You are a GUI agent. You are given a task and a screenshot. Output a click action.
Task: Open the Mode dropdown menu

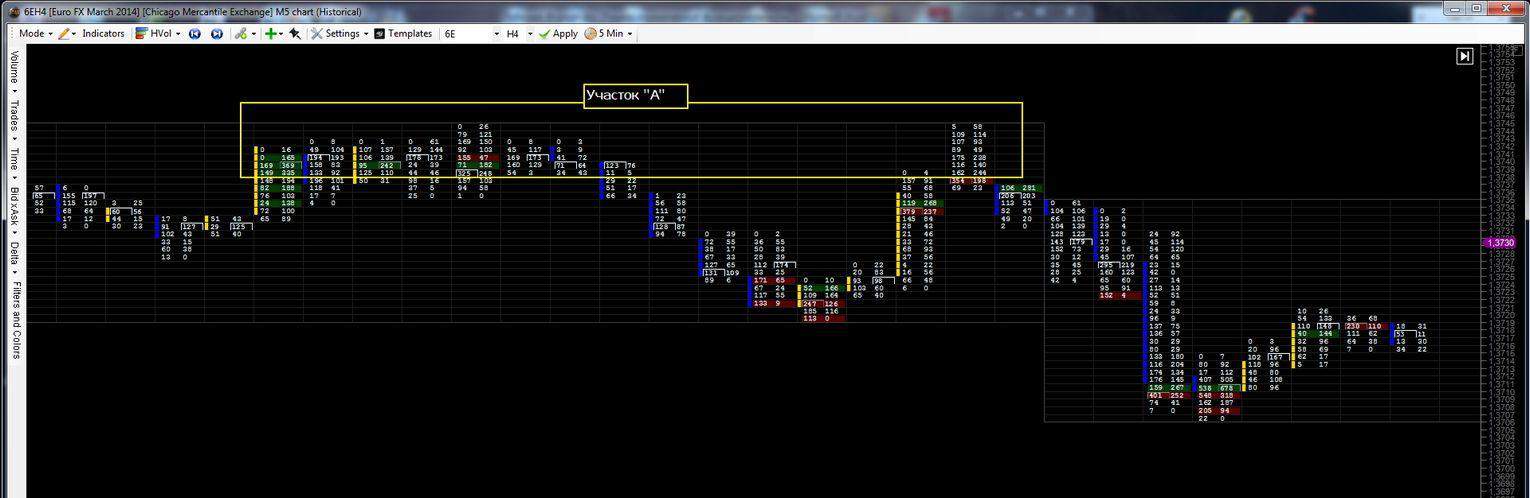pos(35,33)
